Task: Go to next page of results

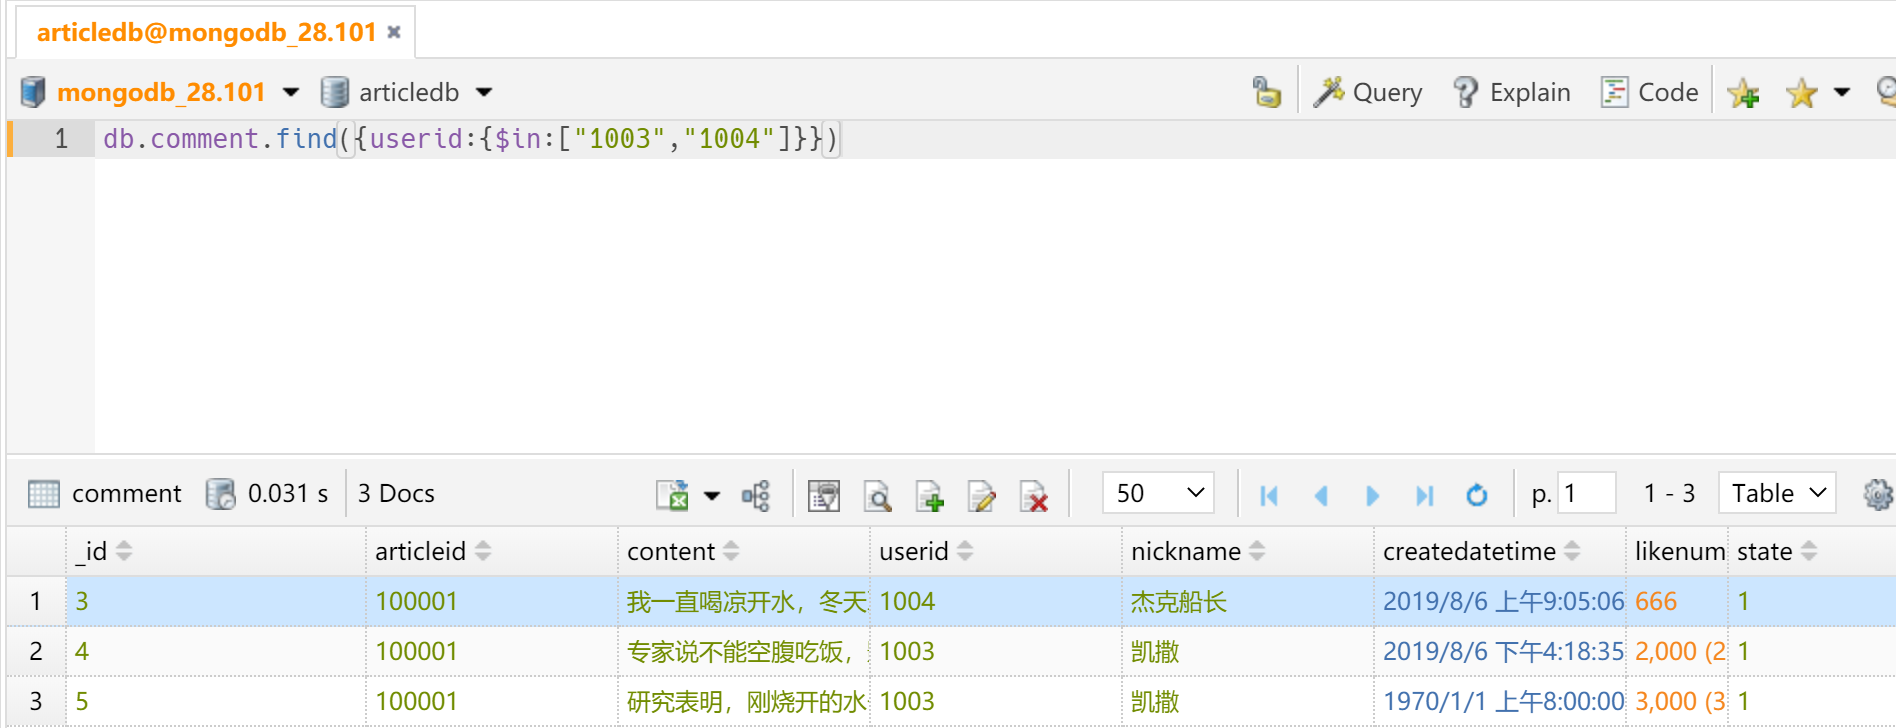Action: 1373,495
